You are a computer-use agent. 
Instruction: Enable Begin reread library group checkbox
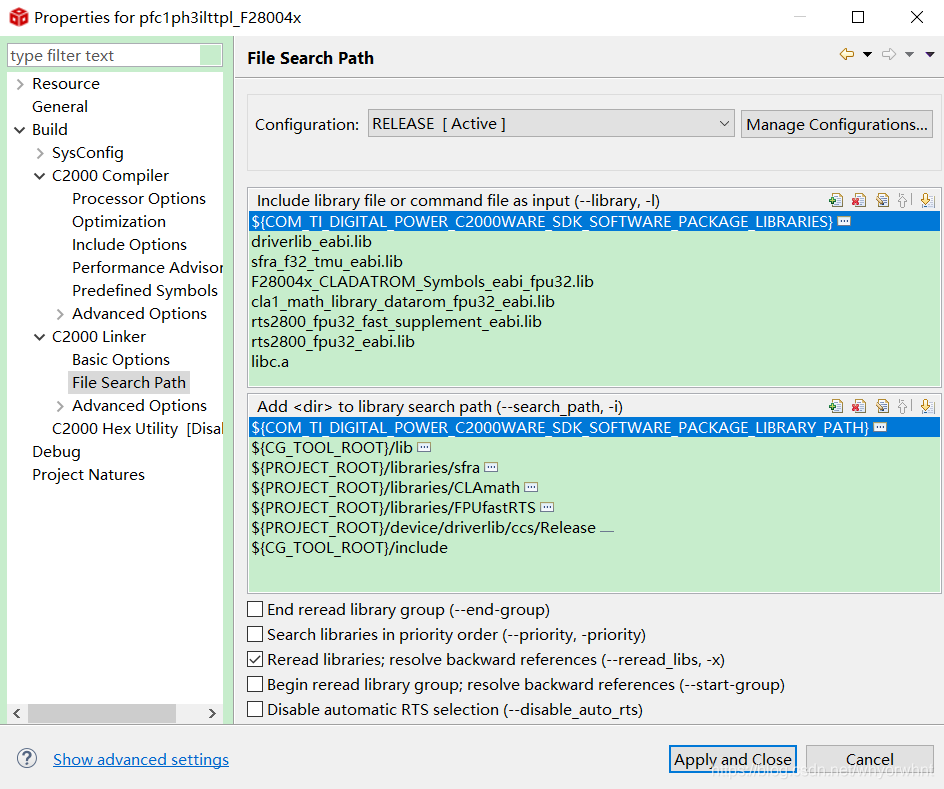[x=255, y=684]
